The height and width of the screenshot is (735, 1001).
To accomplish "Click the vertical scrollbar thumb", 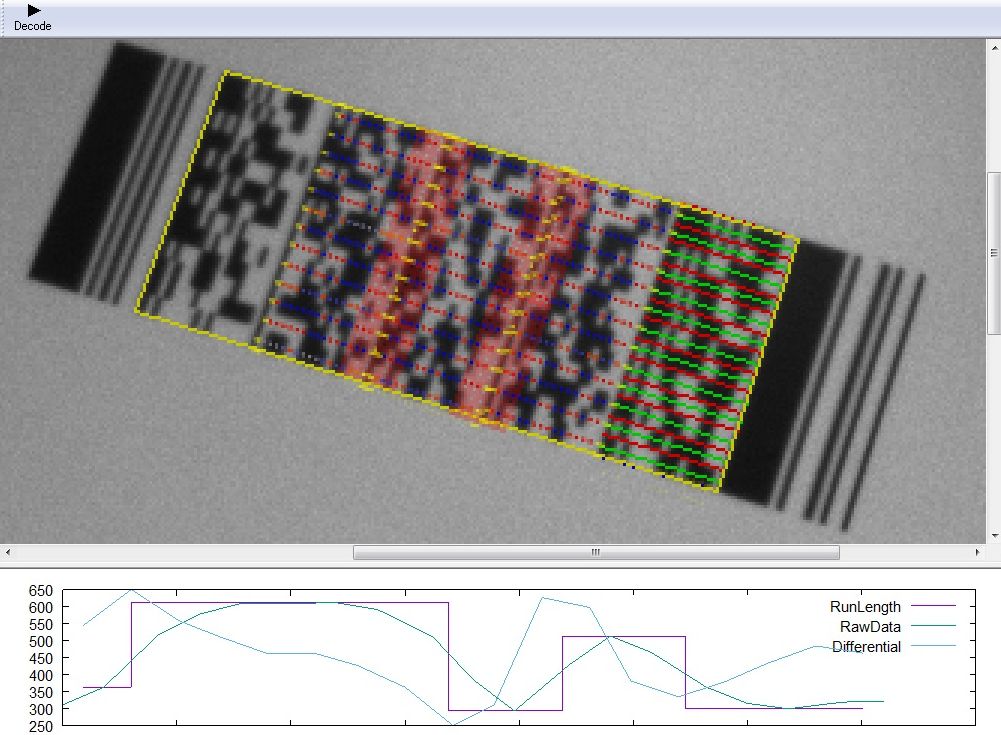I will [993, 252].
